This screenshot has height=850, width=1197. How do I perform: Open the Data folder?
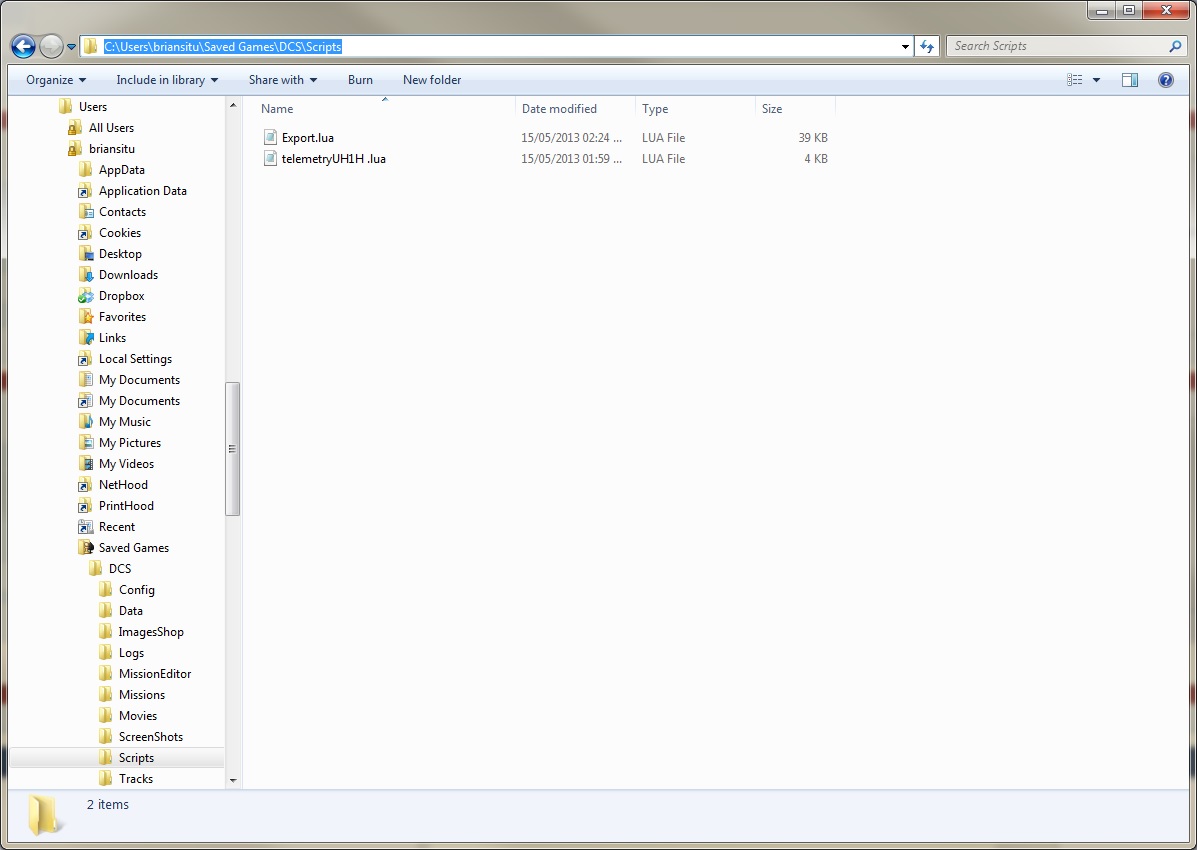click(x=131, y=611)
